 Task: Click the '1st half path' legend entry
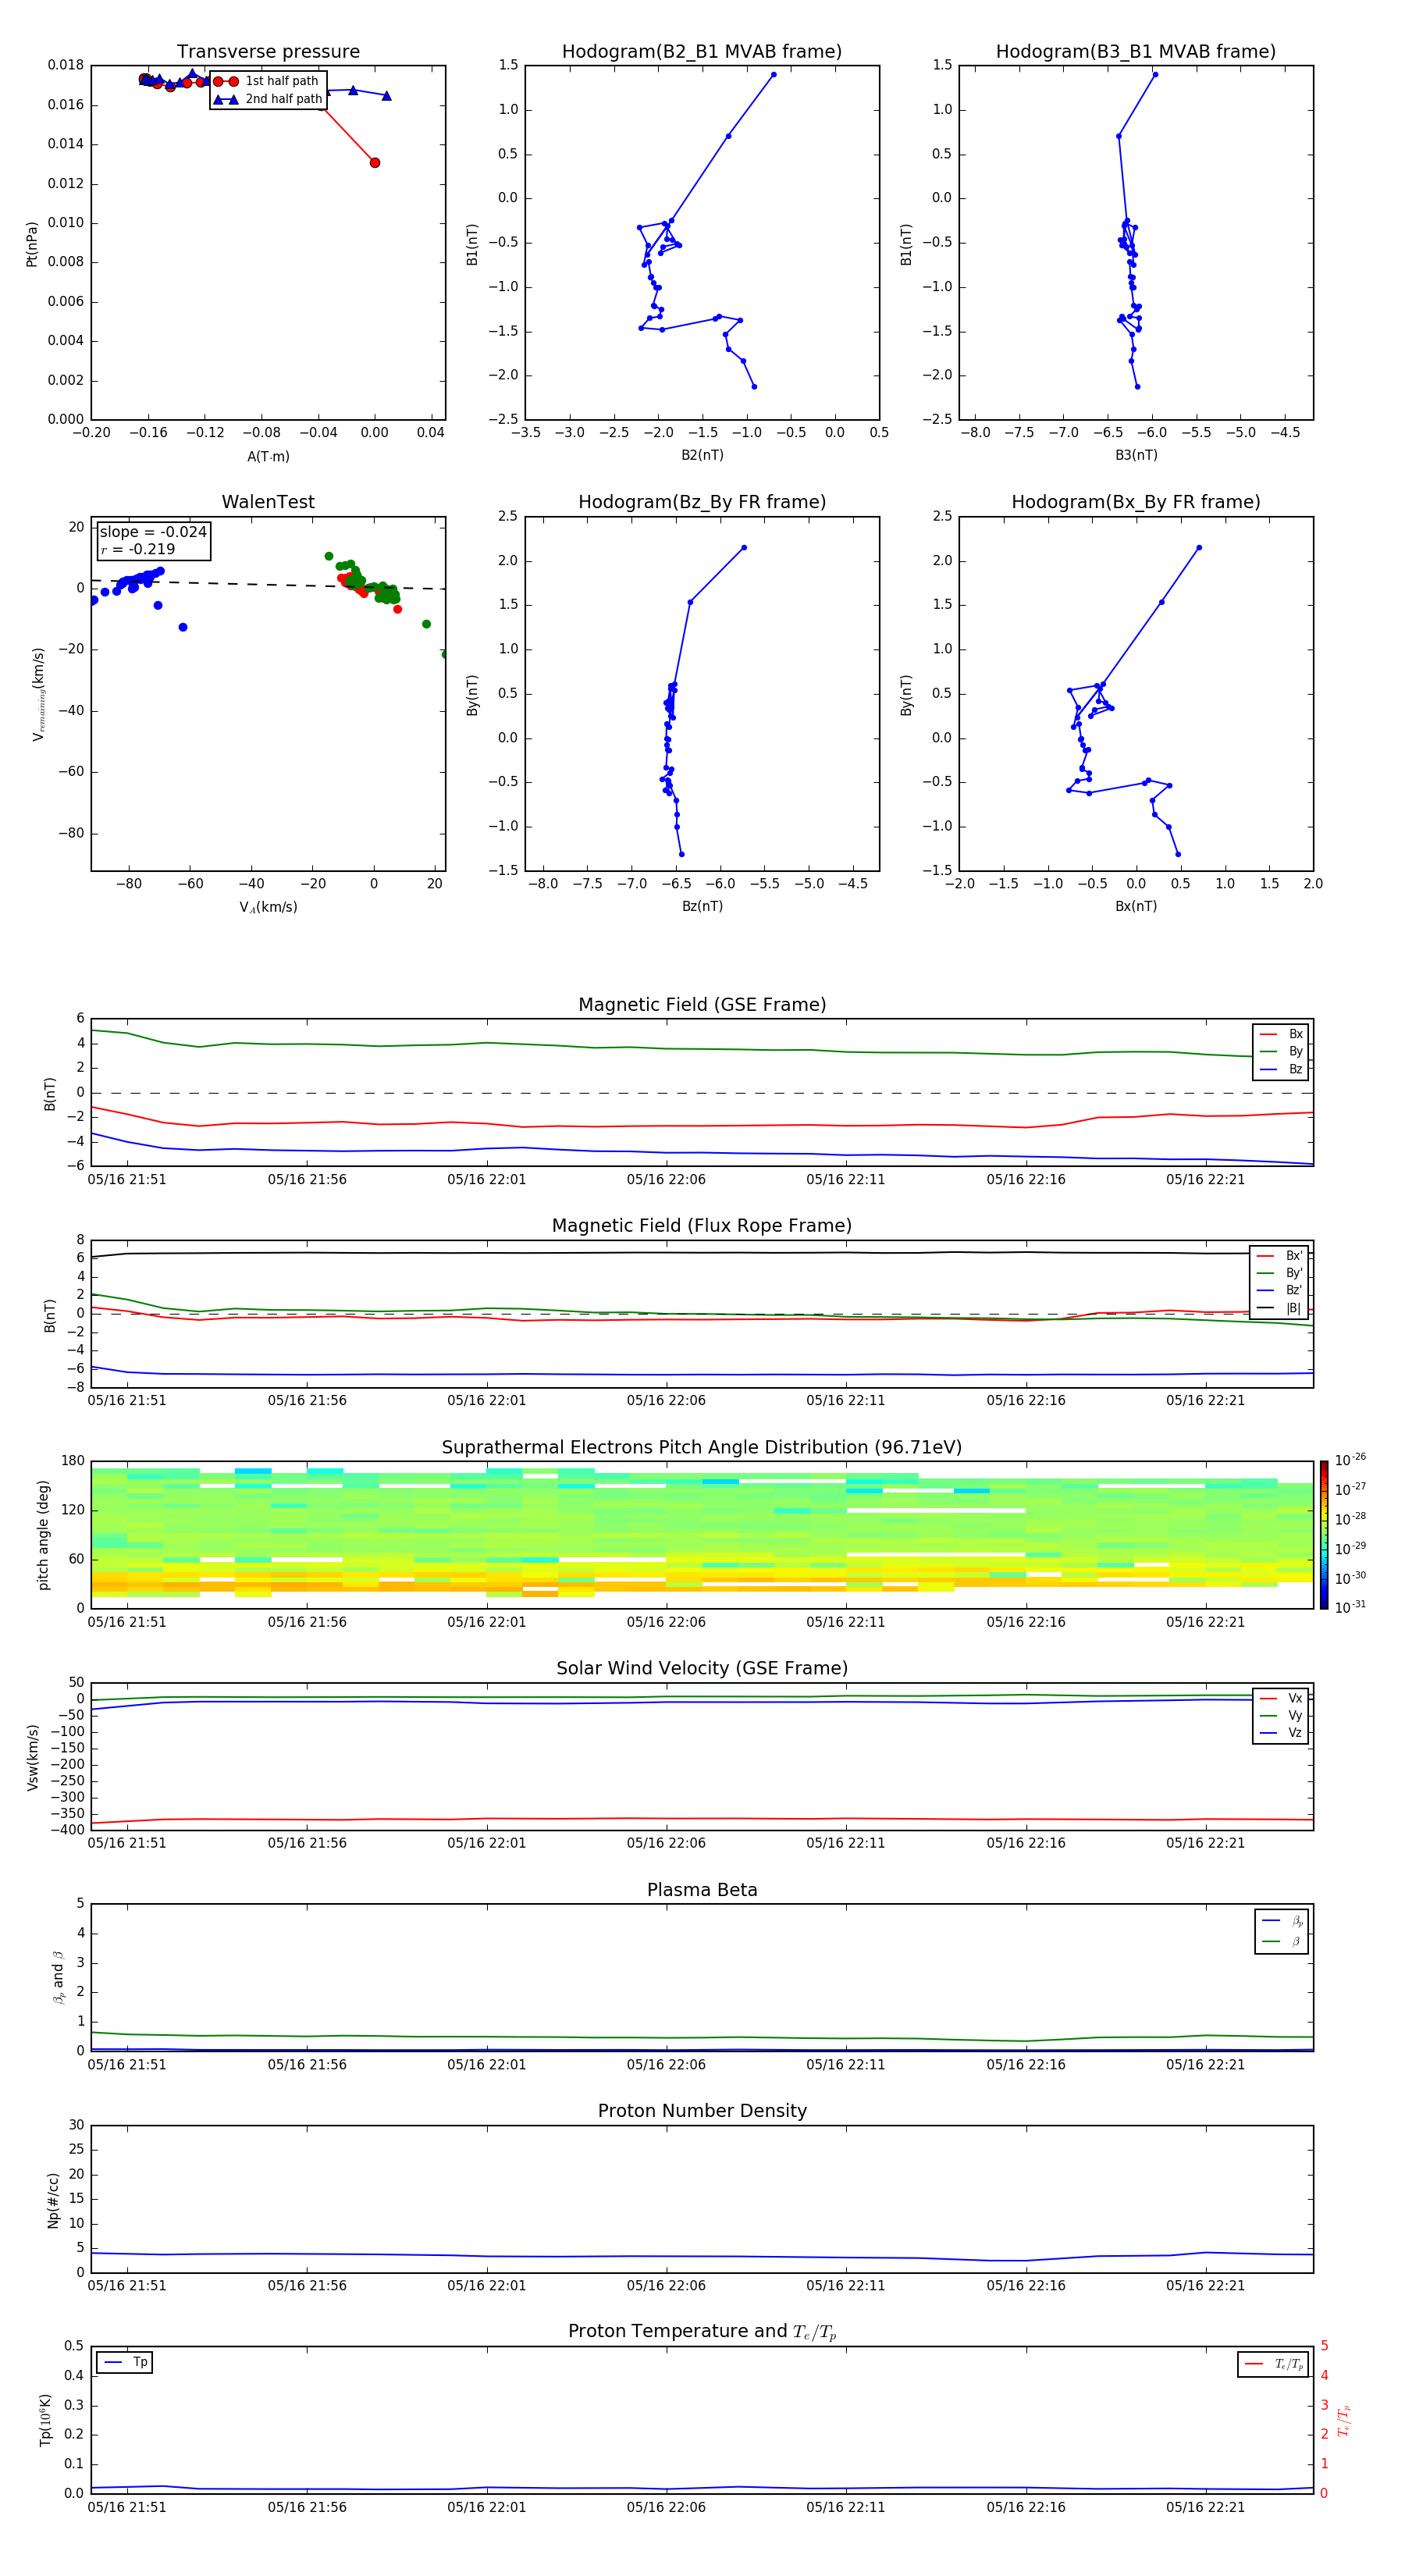[266, 81]
